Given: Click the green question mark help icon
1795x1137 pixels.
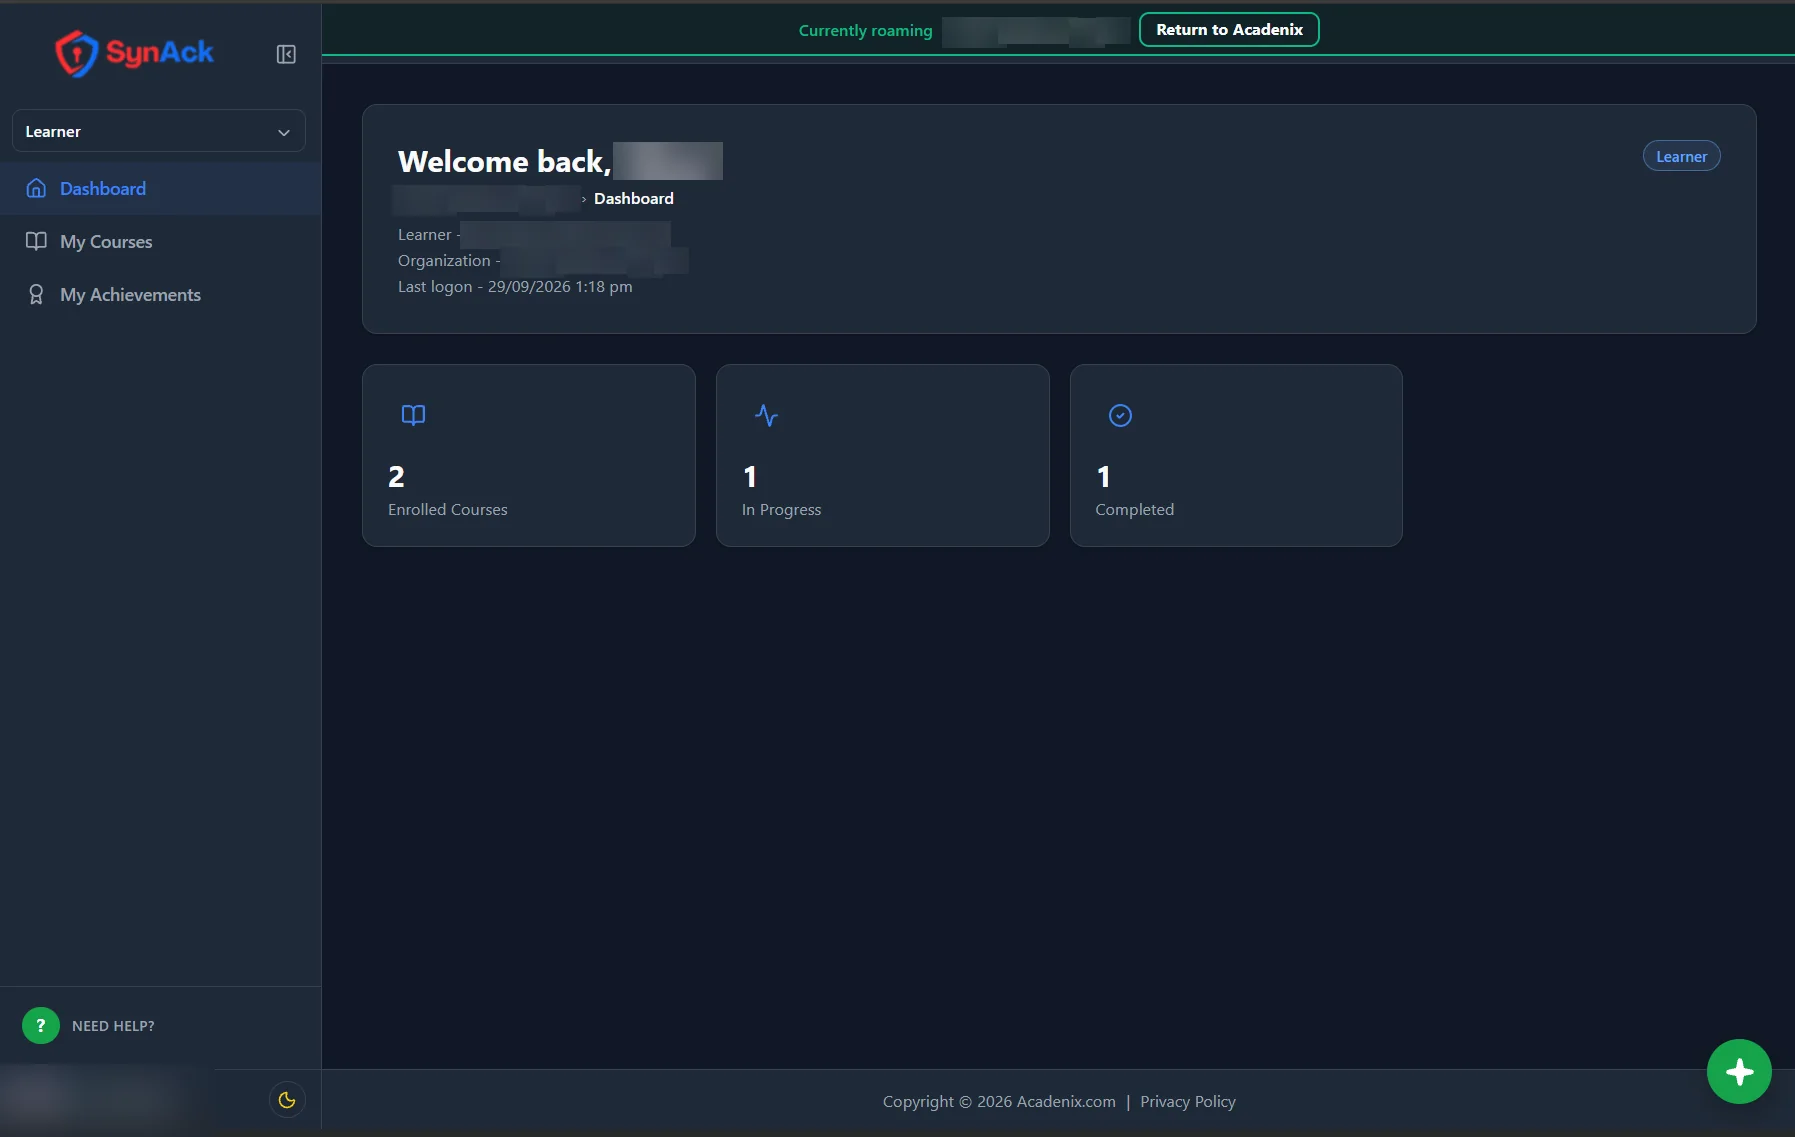Looking at the screenshot, I should pos(41,1025).
